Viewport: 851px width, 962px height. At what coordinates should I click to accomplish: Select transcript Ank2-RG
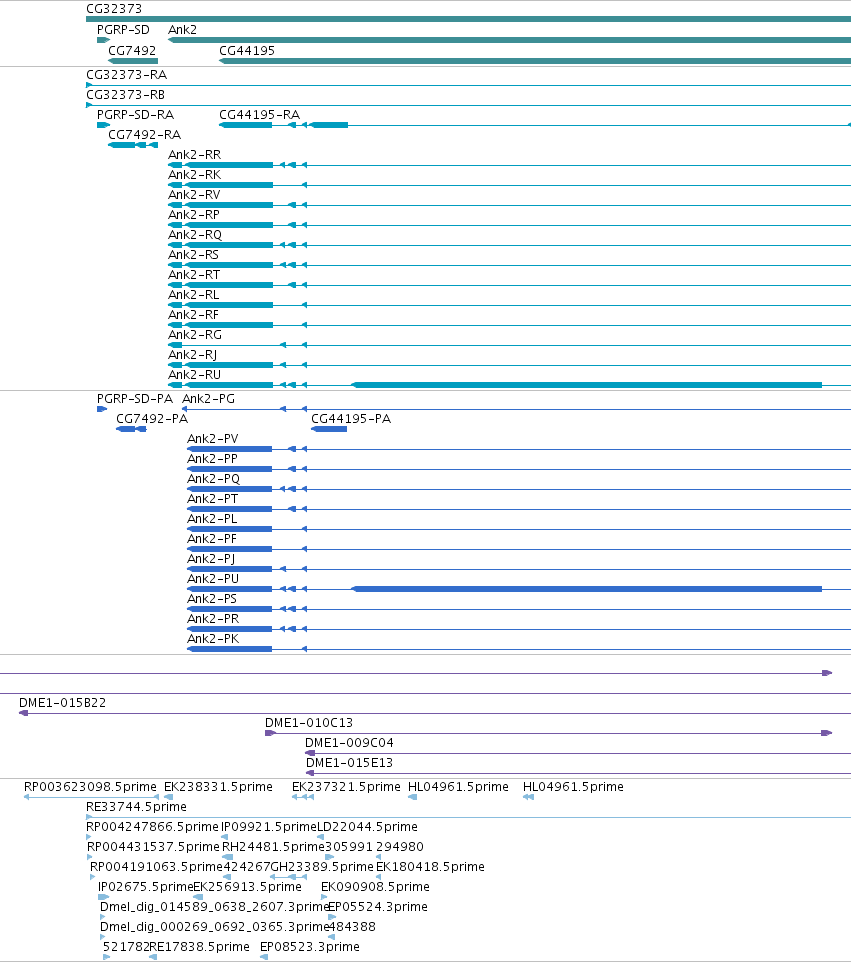195,334
